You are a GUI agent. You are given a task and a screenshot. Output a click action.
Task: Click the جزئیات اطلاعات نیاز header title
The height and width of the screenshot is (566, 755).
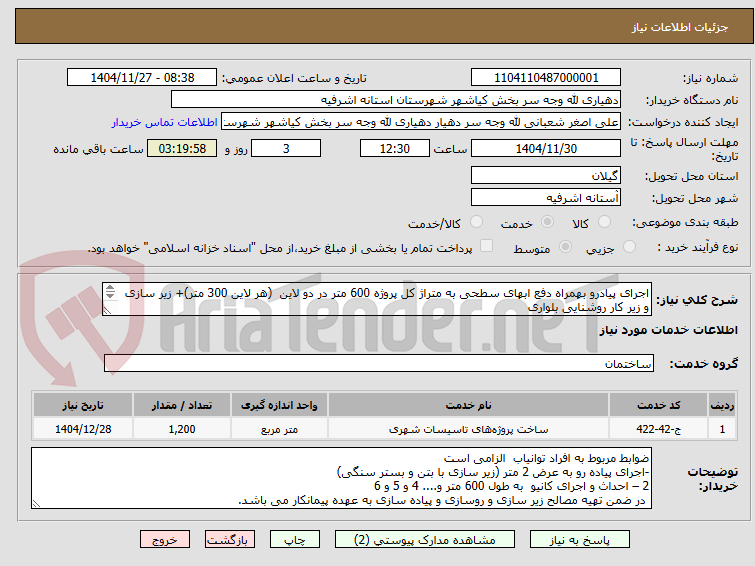[680, 27]
